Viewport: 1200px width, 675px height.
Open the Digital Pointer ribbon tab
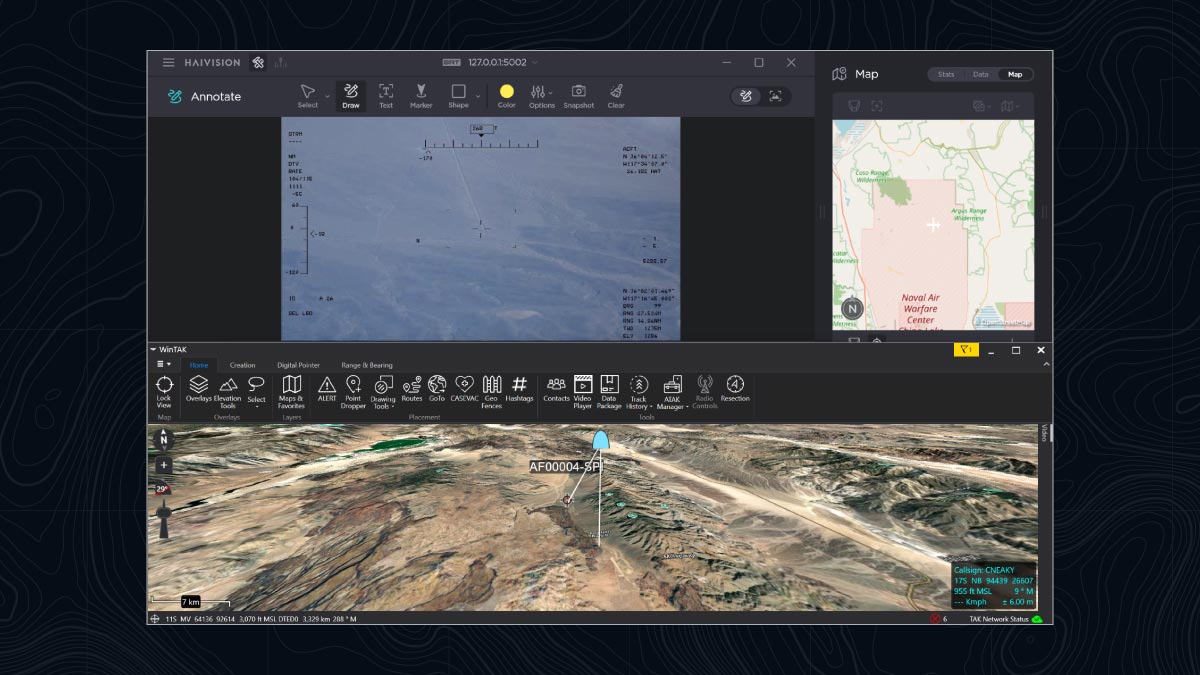click(x=298, y=365)
